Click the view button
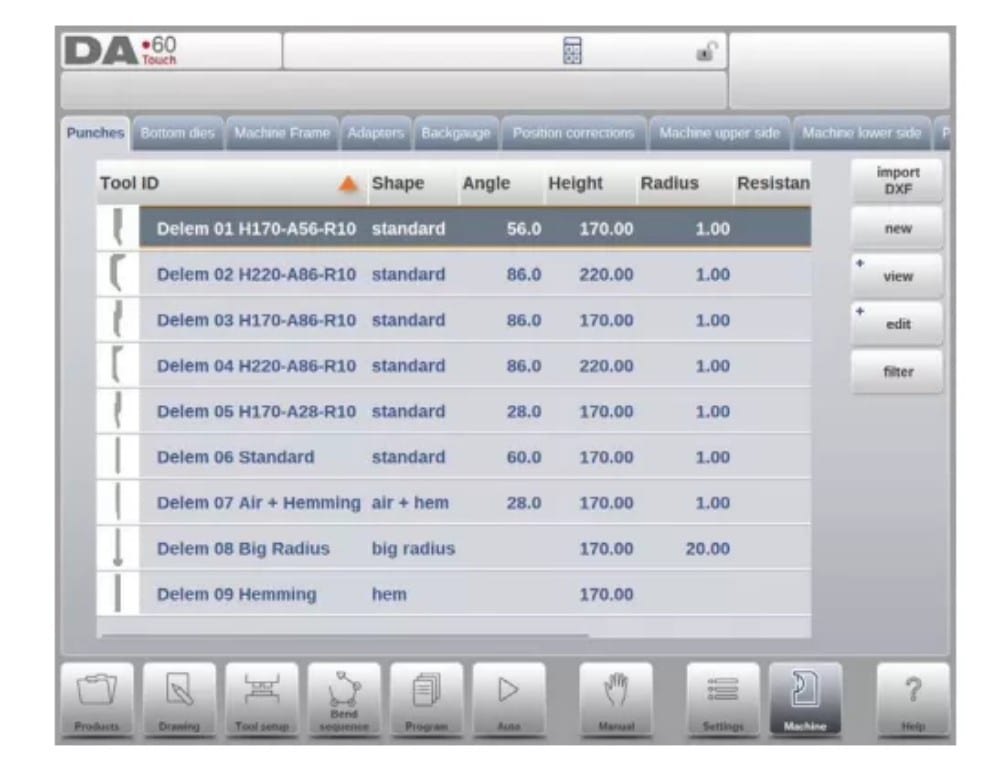 897,276
